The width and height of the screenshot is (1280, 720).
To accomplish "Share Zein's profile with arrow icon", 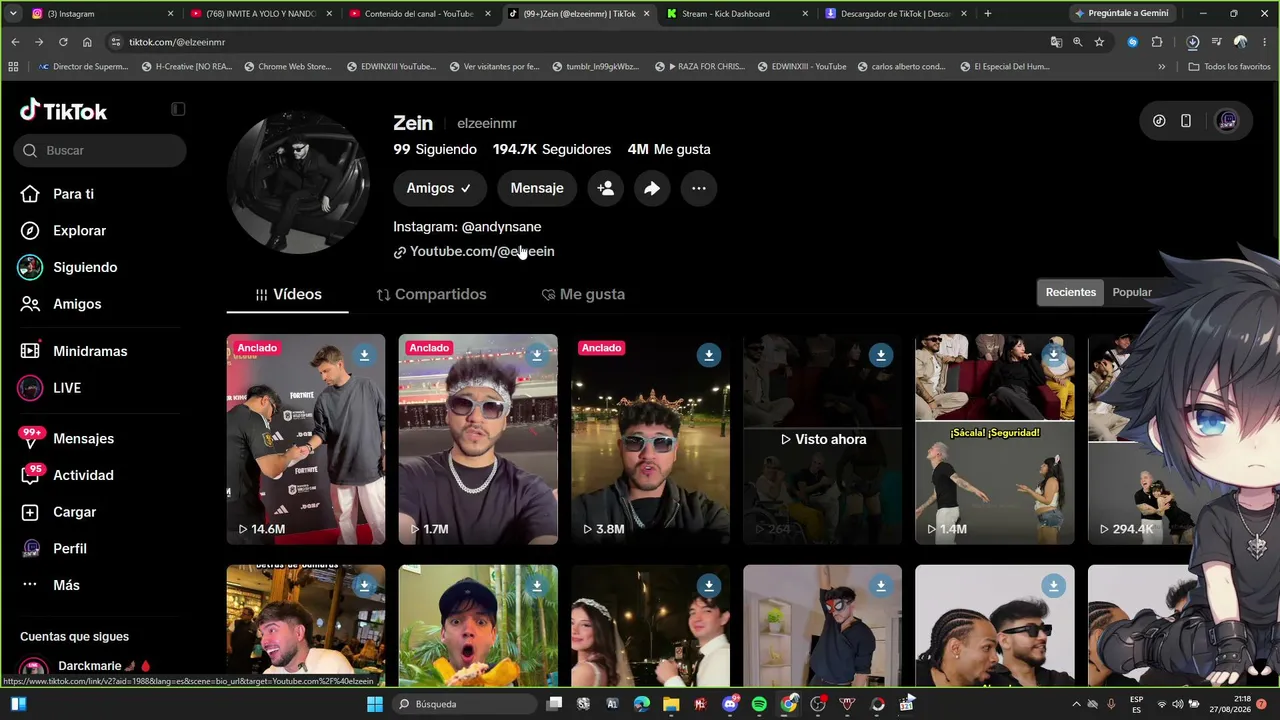I will pos(652,188).
